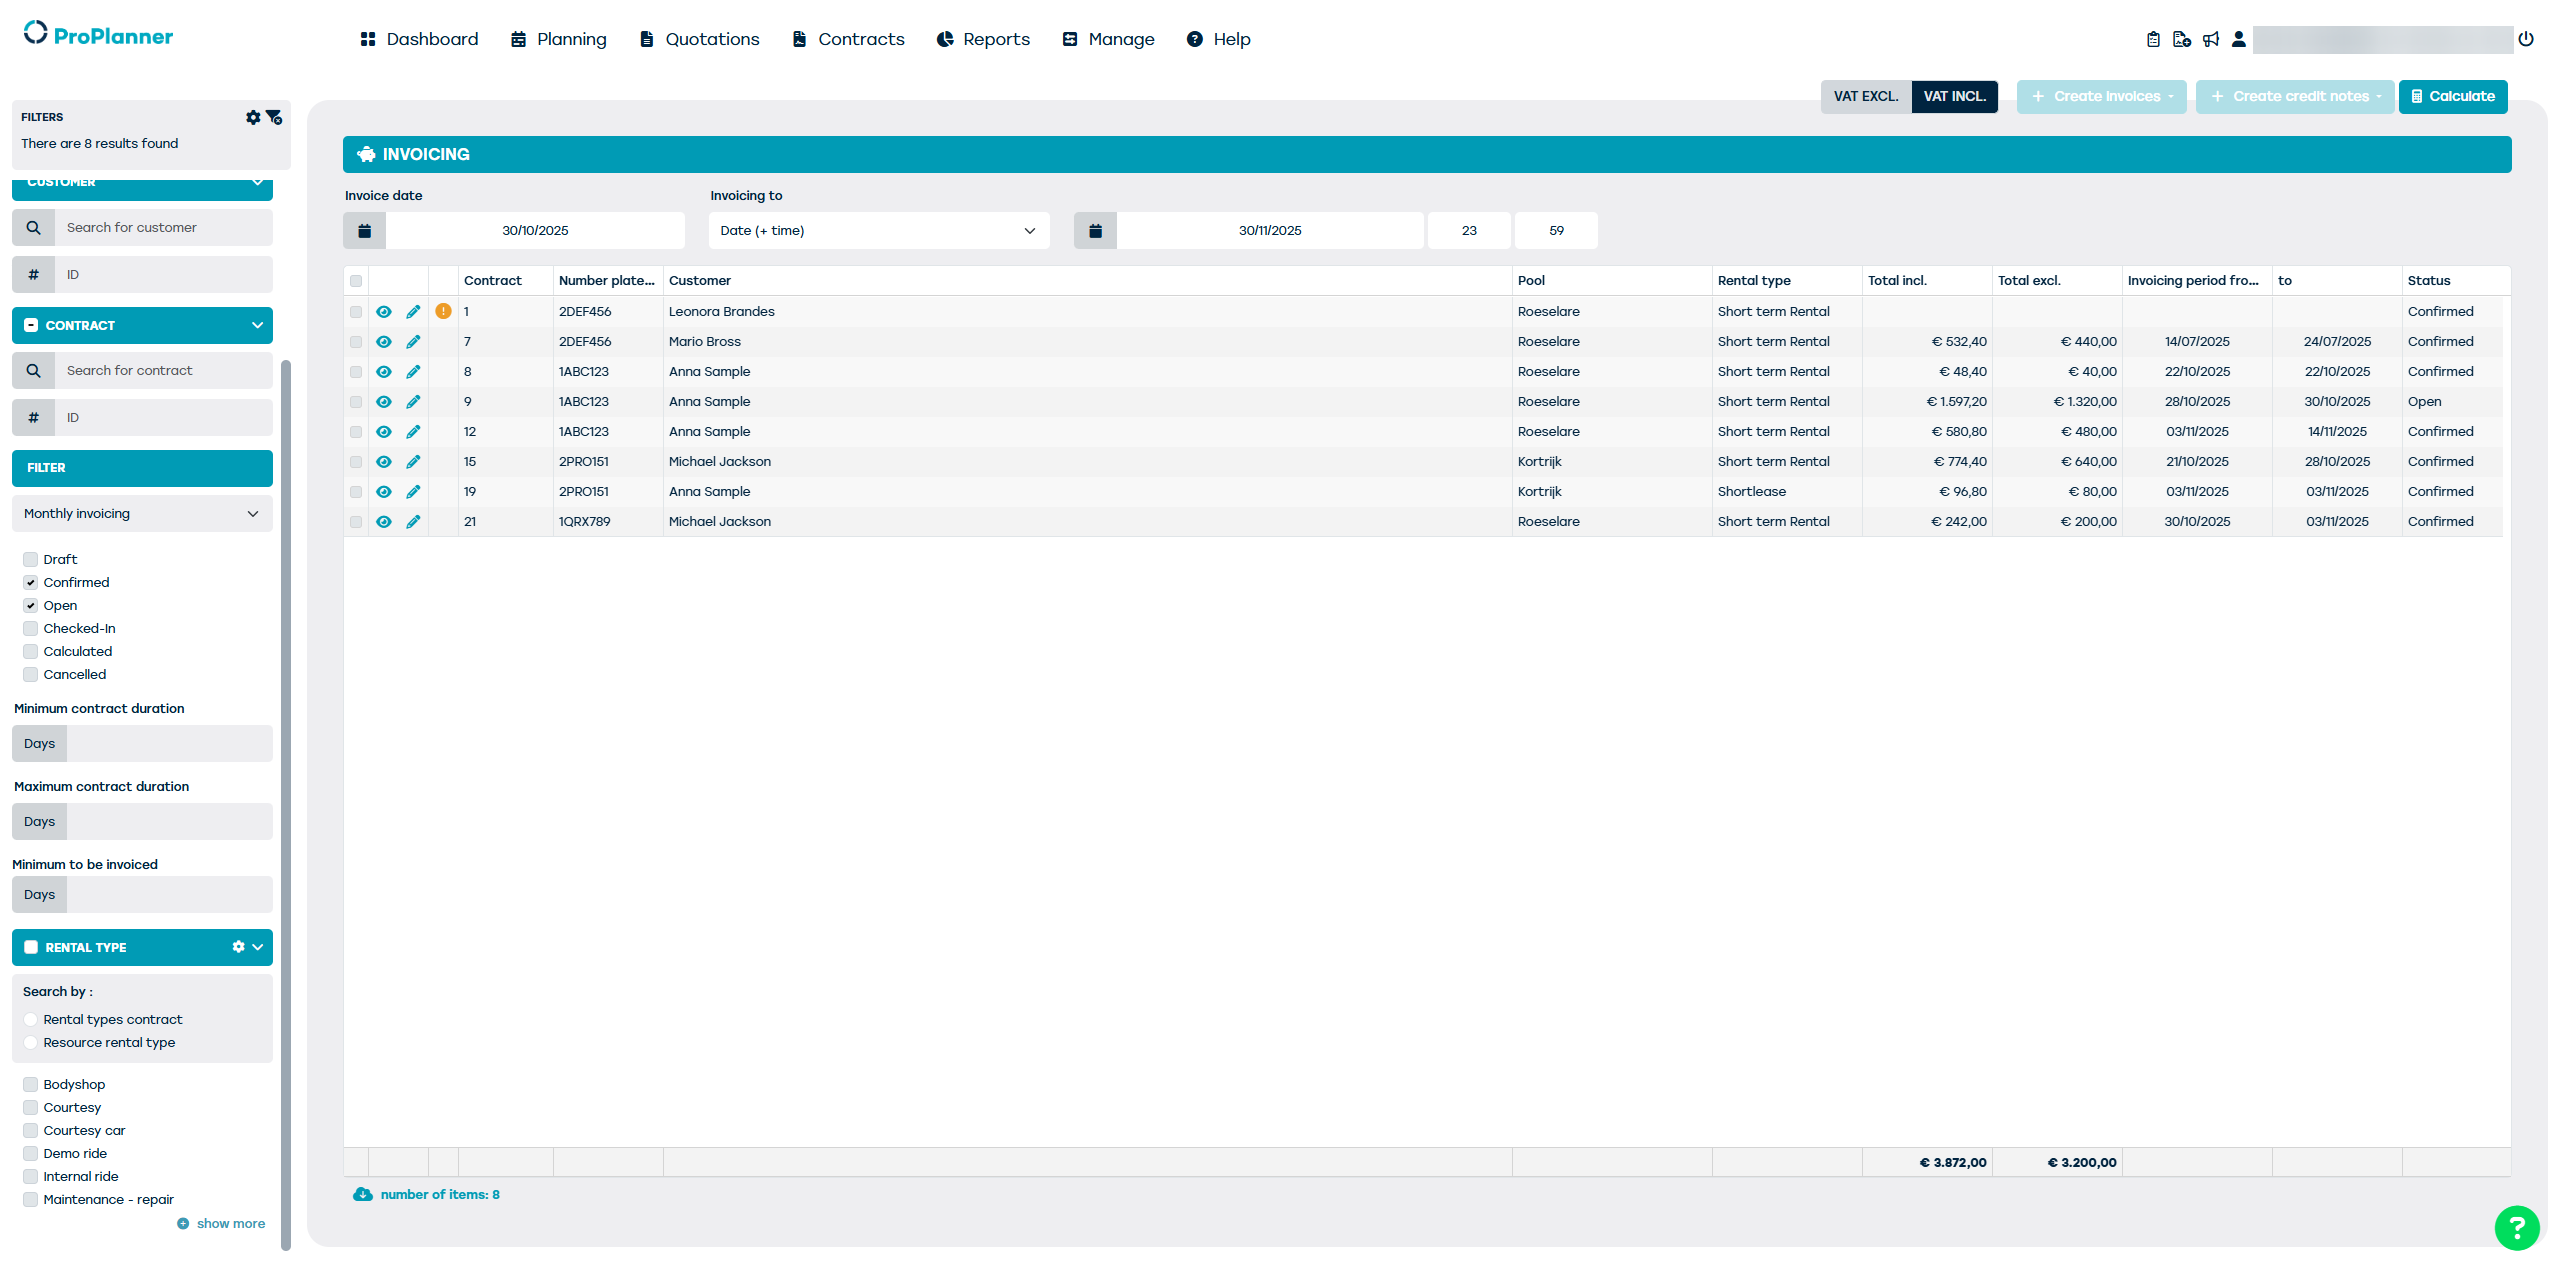The image size is (2560, 1271).
Task: Click the download cloud icon at bottom
Action: 363,1195
